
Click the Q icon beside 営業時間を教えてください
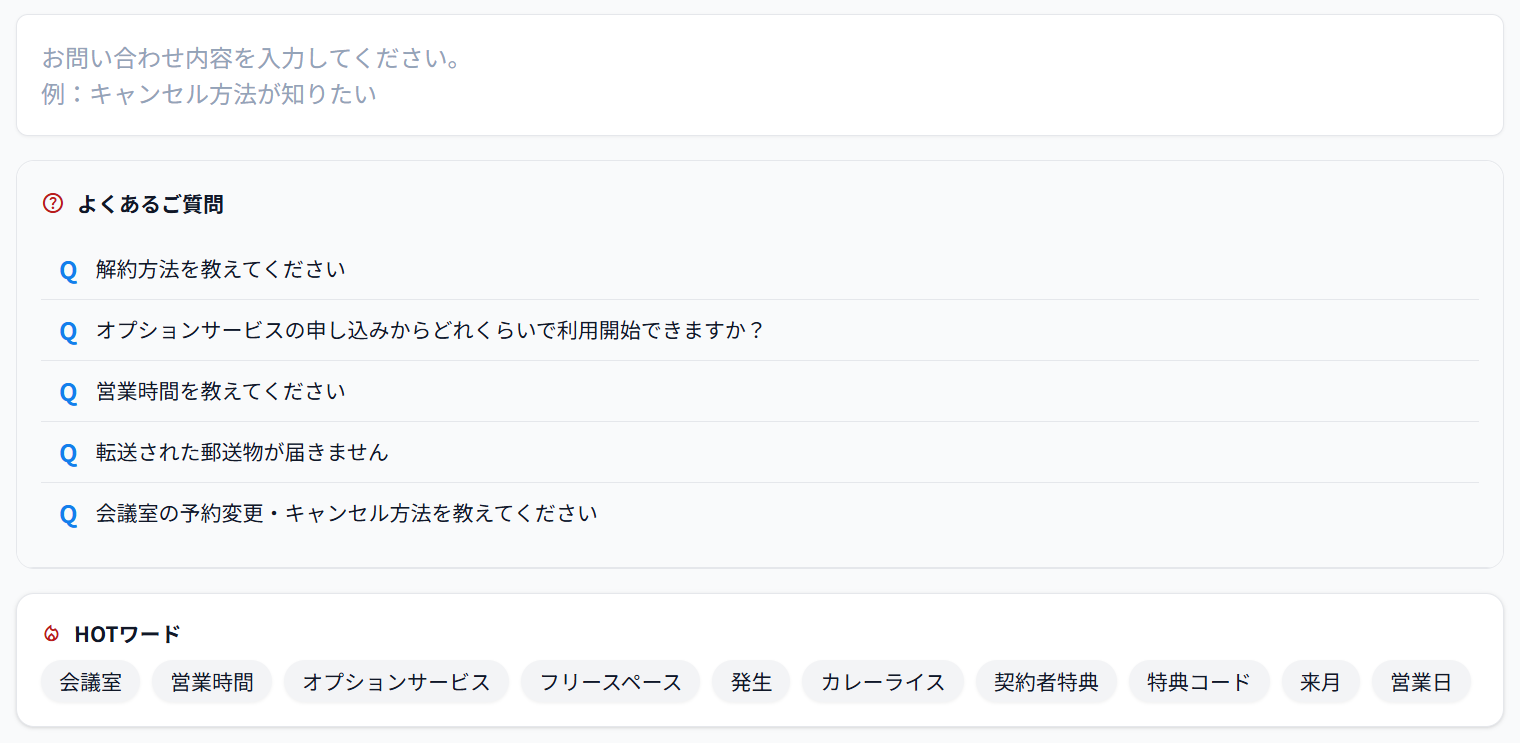click(68, 392)
